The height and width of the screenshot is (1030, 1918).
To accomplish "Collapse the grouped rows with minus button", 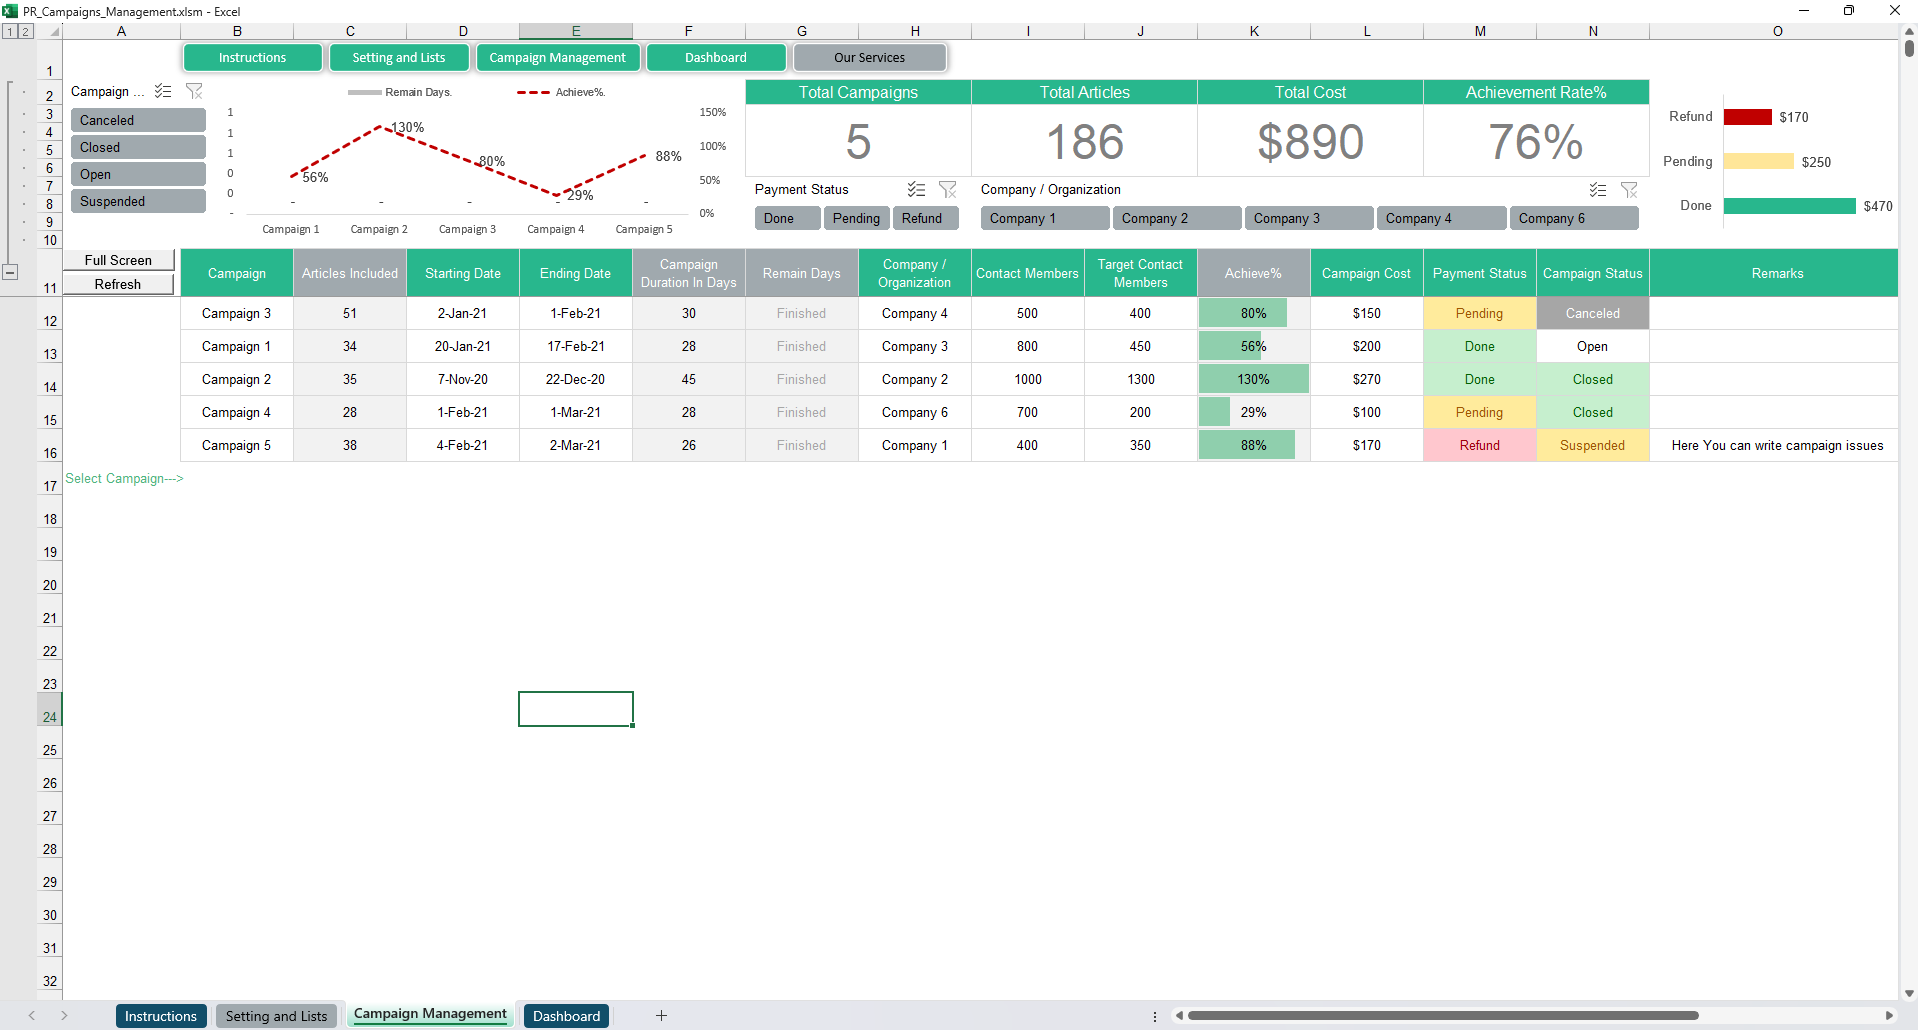I will tap(10, 272).
